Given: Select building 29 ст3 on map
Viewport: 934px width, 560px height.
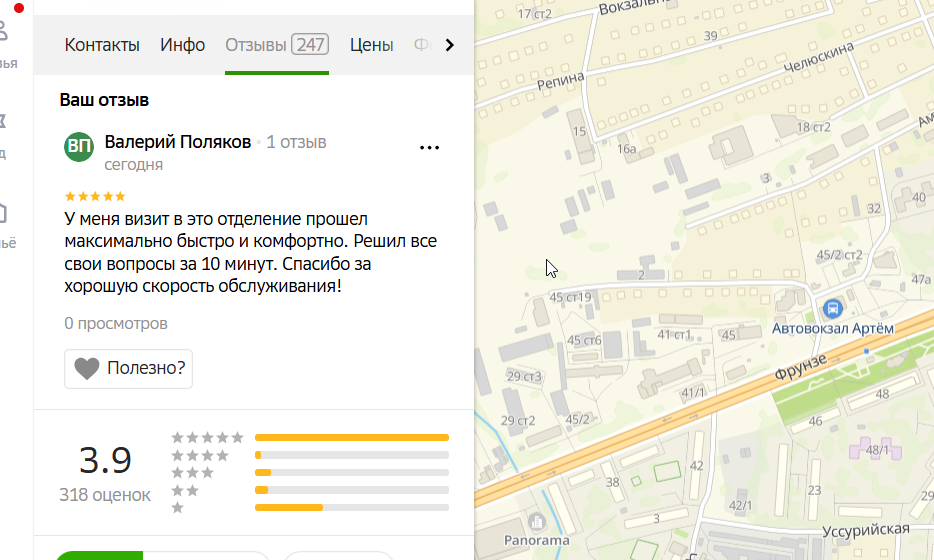Looking at the screenshot, I should click(524, 377).
